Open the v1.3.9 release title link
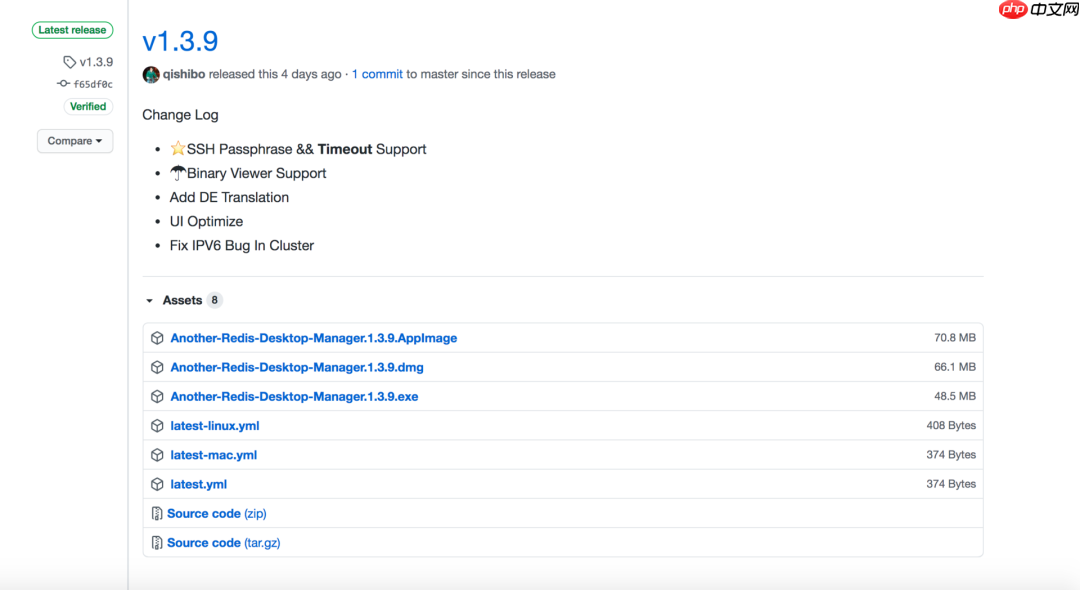This screenshot has height=590, width=1080. click(180, 41)
